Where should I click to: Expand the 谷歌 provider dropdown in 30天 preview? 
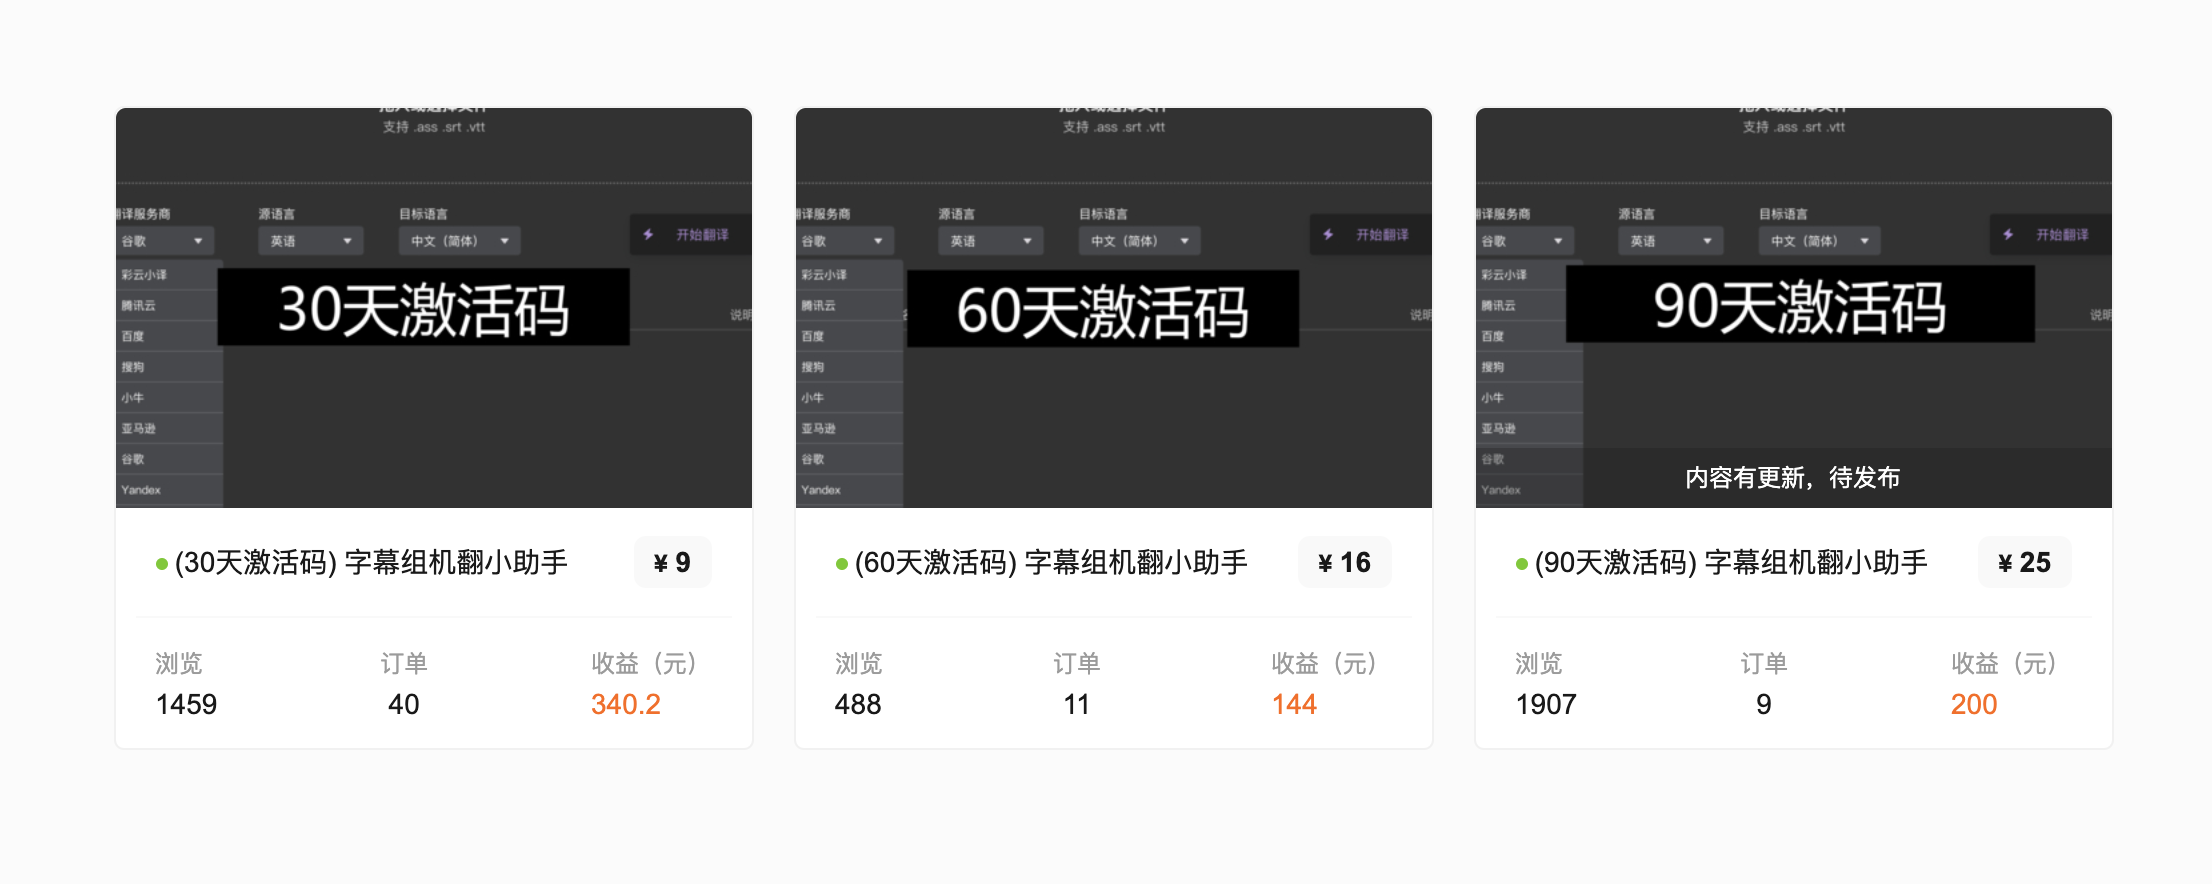click(x=163, y=241)
